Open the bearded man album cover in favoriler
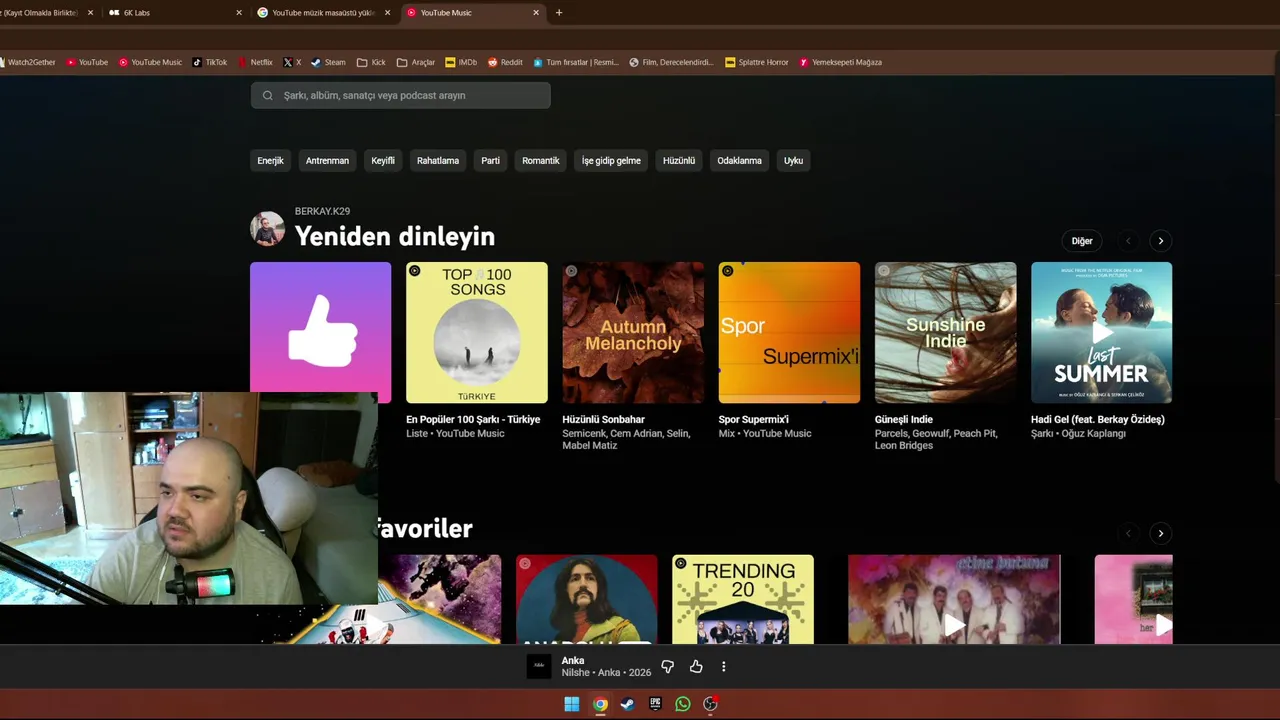 coord(587,599)
